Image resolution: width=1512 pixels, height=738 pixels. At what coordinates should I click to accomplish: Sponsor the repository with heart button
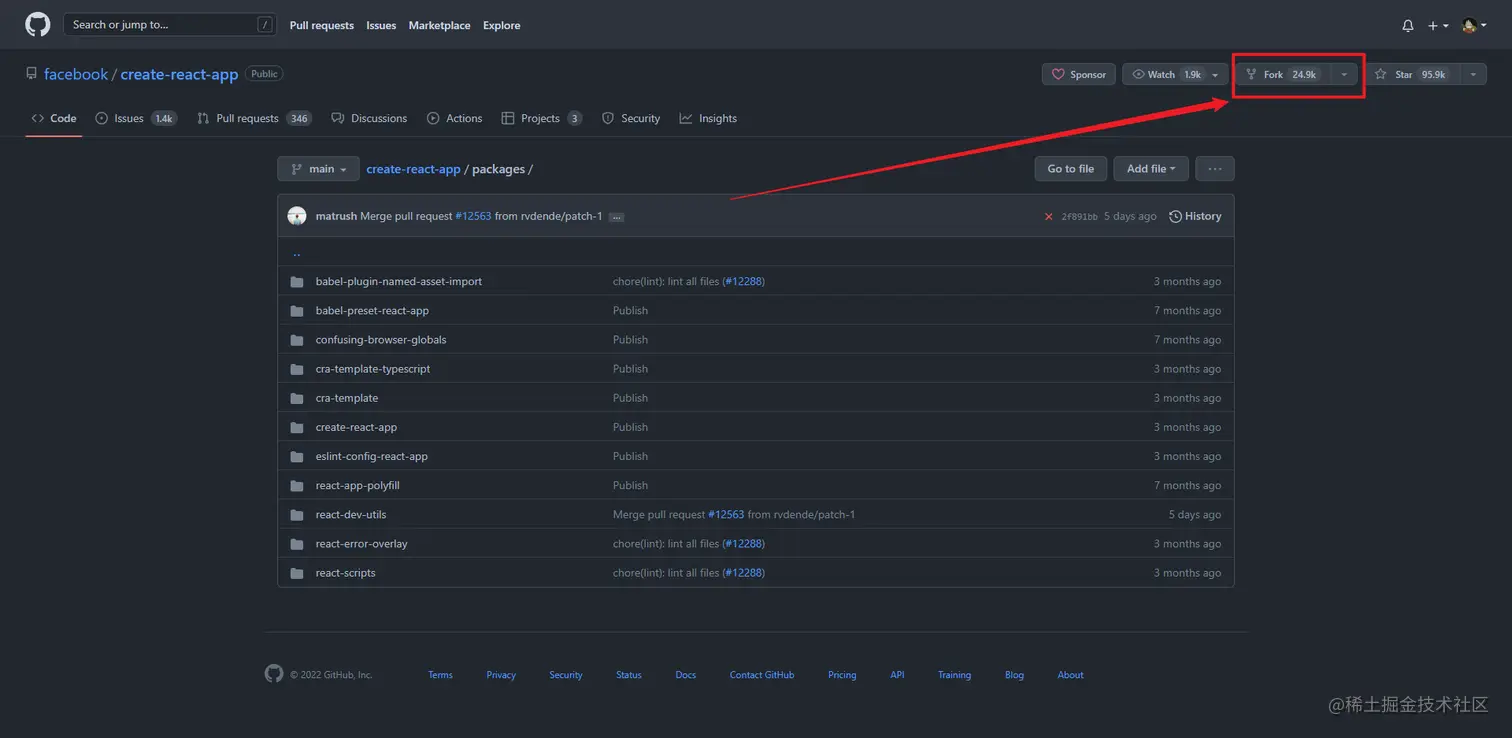(x=1079, y=74)
